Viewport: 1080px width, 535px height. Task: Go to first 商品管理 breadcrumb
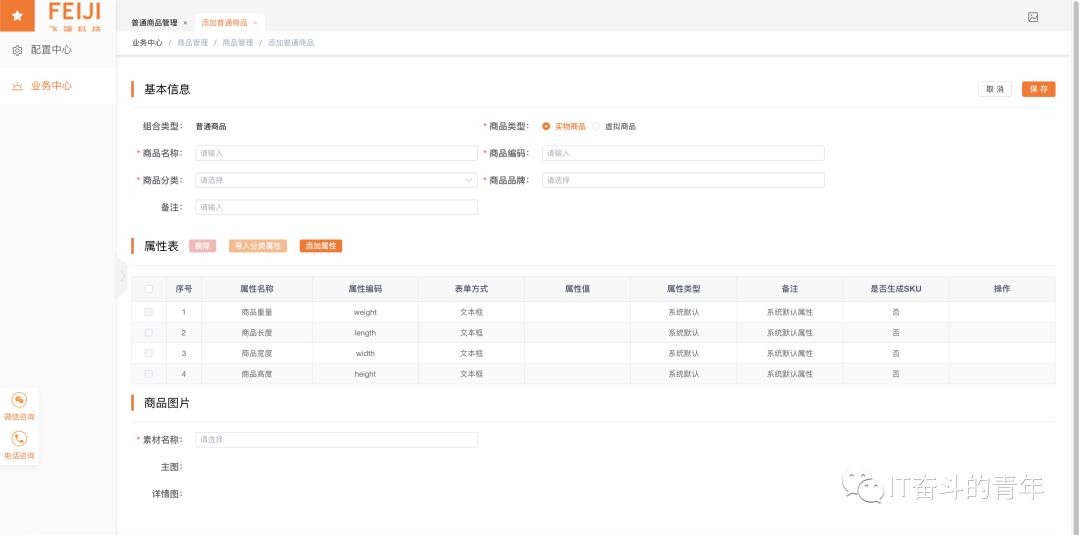(192, 43)
